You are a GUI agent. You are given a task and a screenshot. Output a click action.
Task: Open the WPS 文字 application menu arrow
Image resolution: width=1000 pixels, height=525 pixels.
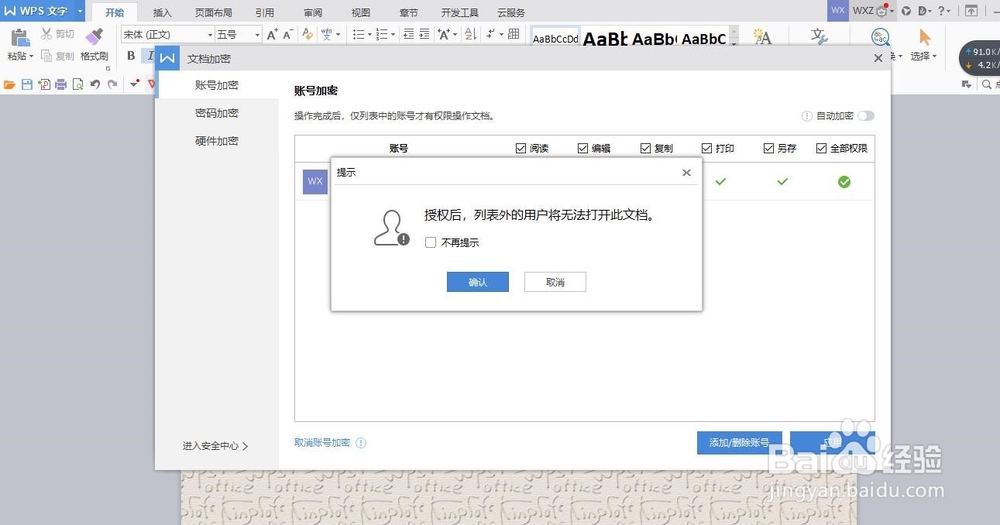[80, 11]
